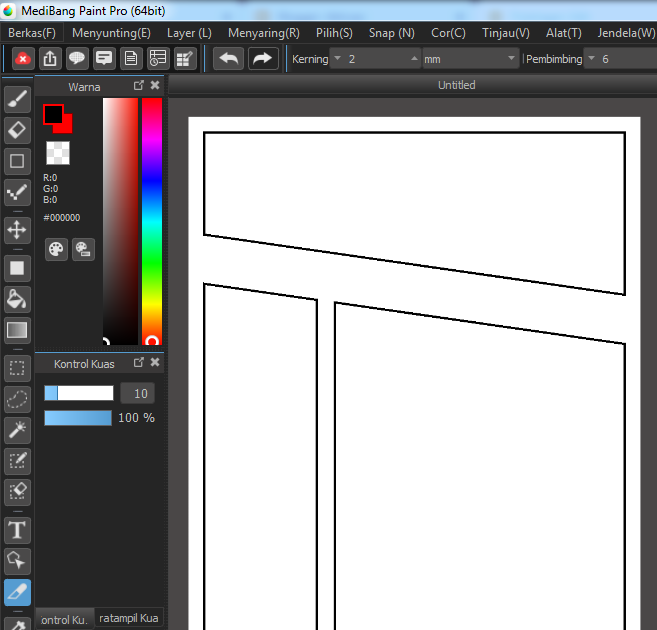The width and height of the screenshot is (657, 630).
Task: Click the comment box icon in toolbar
Action: click(x=104, y=59)
